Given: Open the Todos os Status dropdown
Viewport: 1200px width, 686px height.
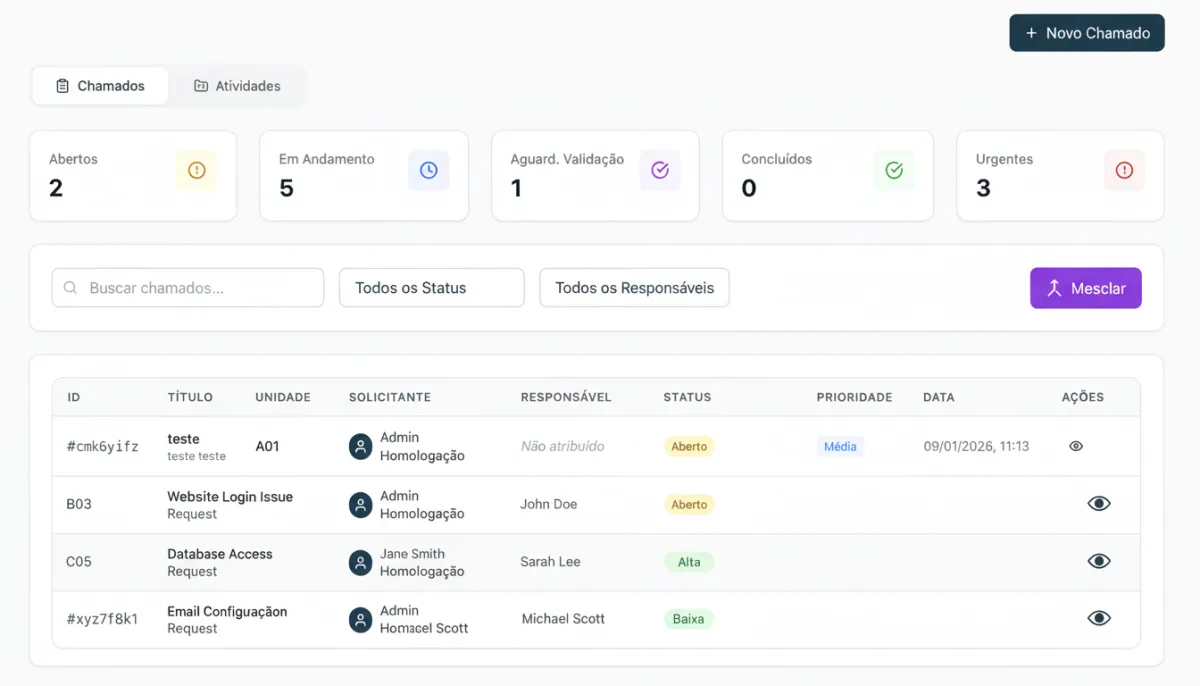Looking at the screenshot, I should pyautogui.click(x=432, y=288).
